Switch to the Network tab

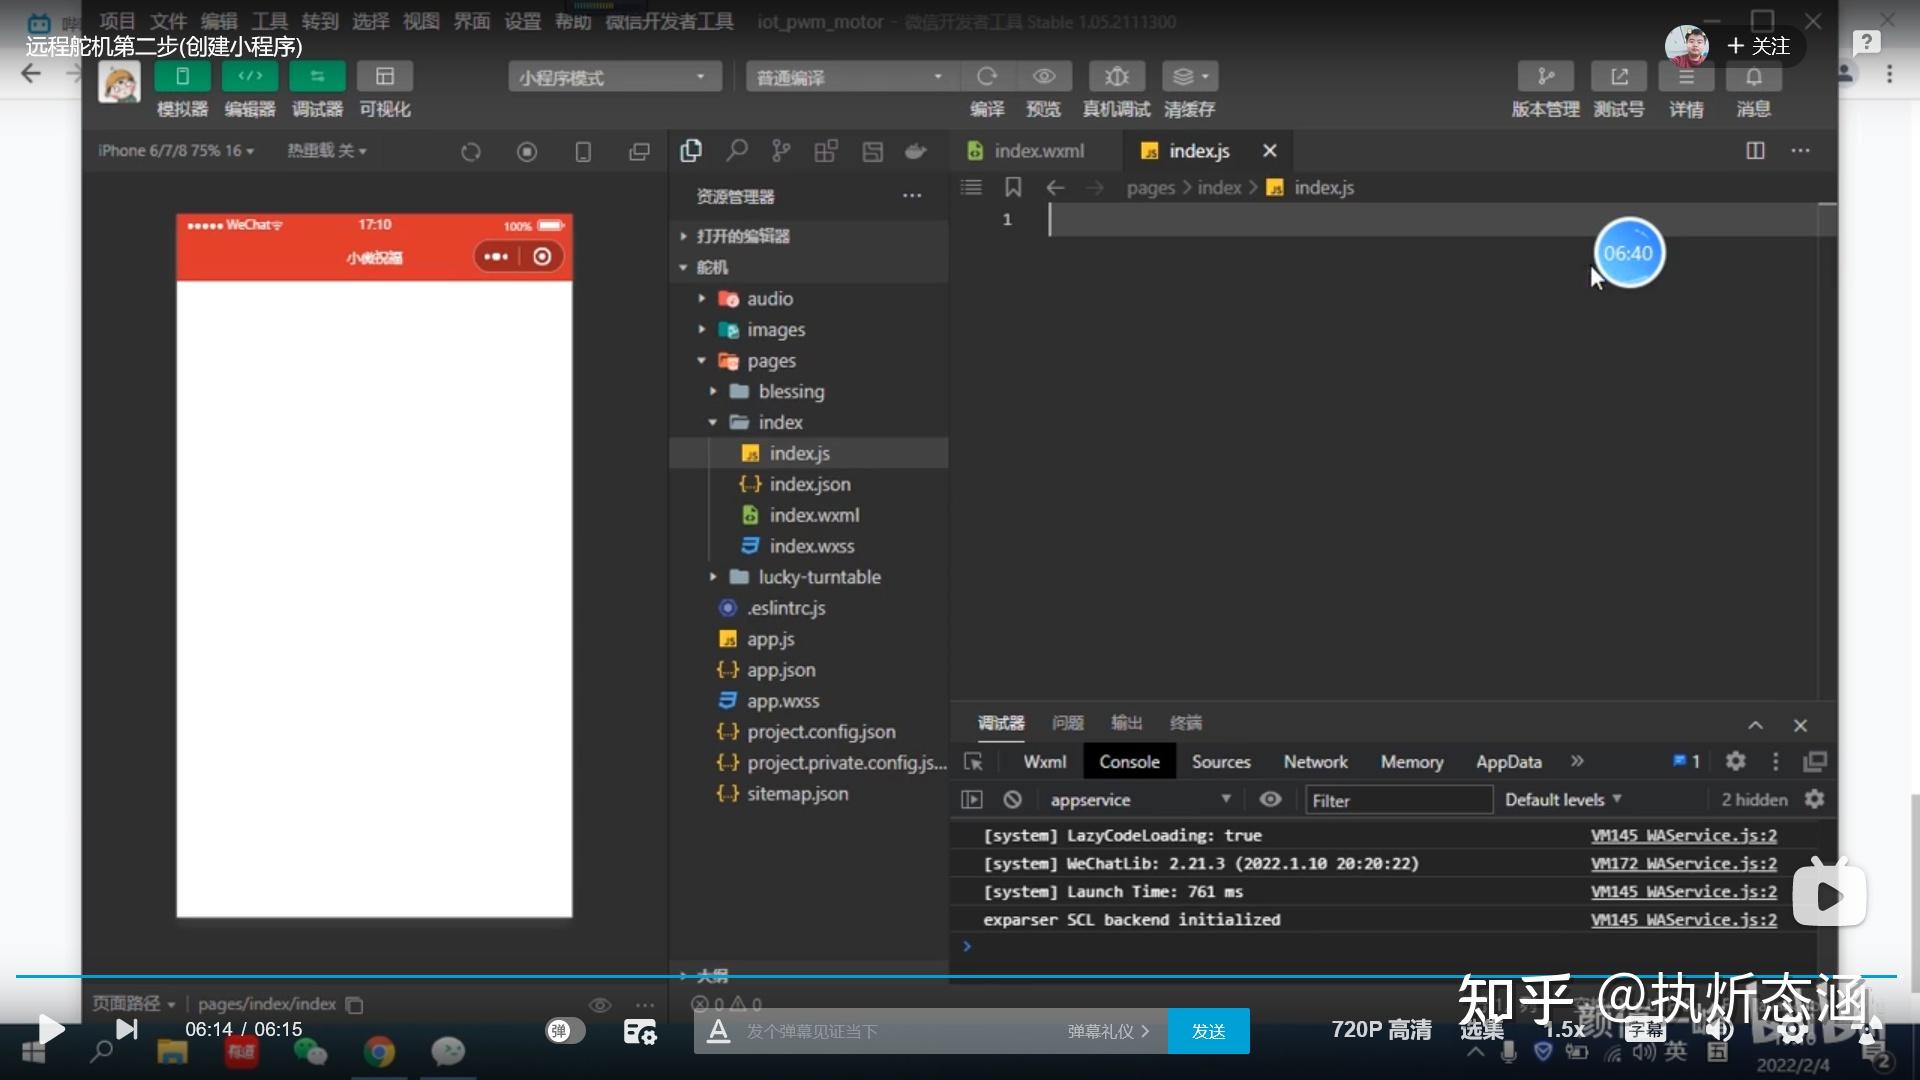(1315, 762)
